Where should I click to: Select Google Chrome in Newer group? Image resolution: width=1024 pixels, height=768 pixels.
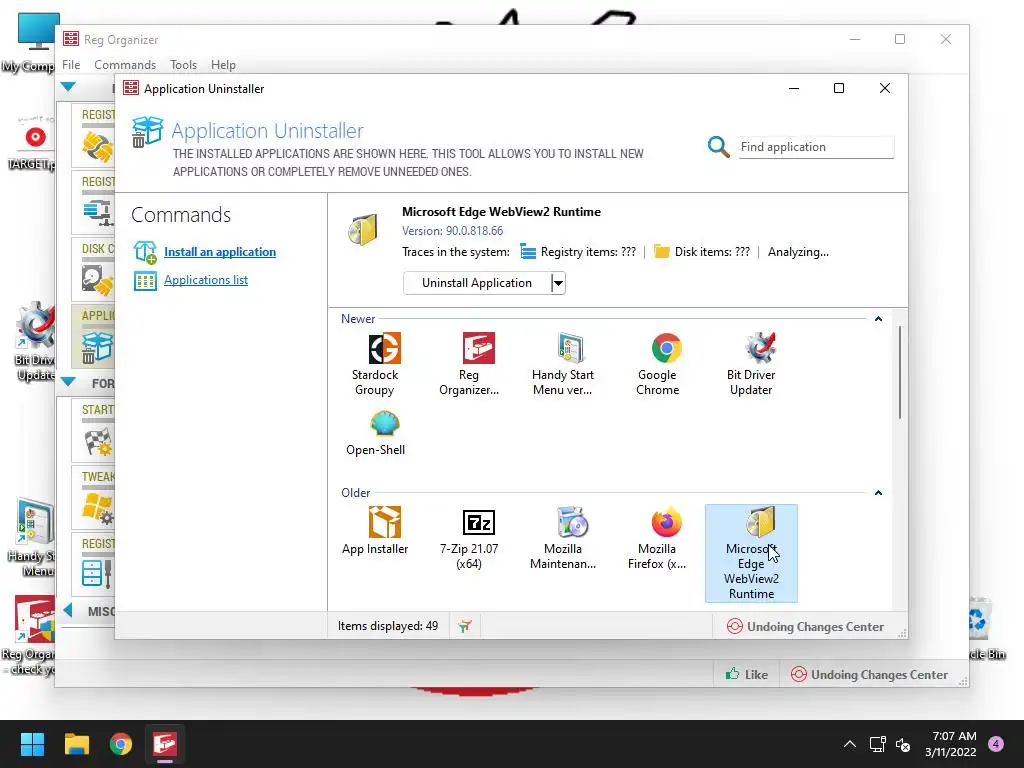pyautogui.click(x=658, y=364)
